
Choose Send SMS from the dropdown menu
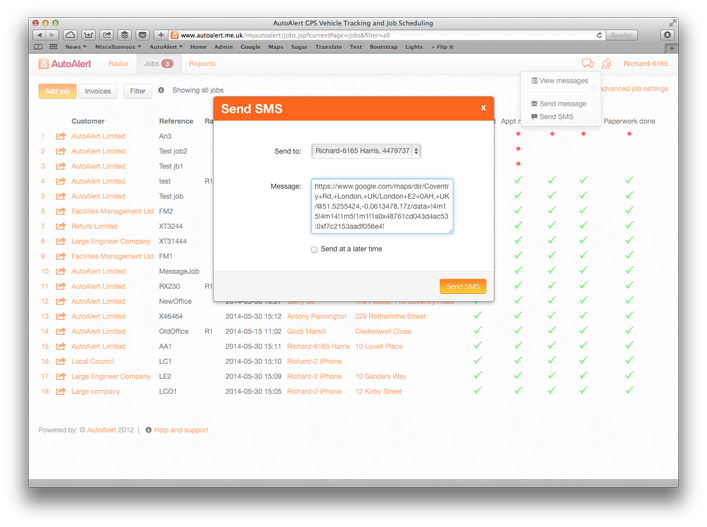tap(552, 116)
